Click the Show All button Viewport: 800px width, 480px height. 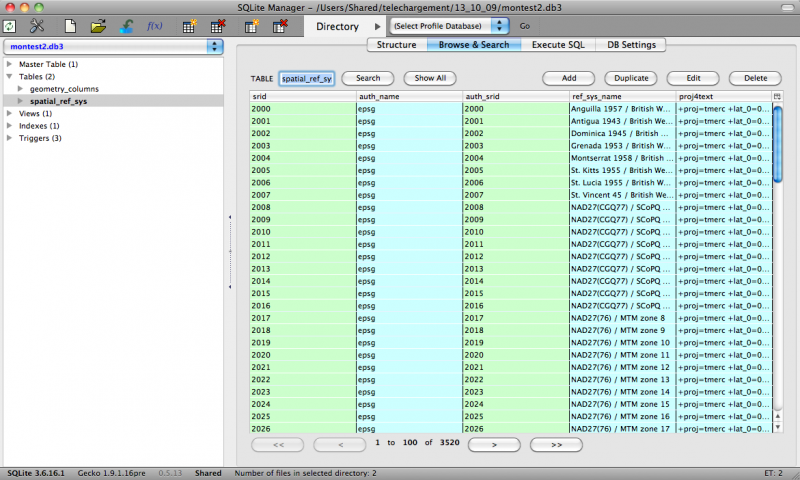pos(430,78)
